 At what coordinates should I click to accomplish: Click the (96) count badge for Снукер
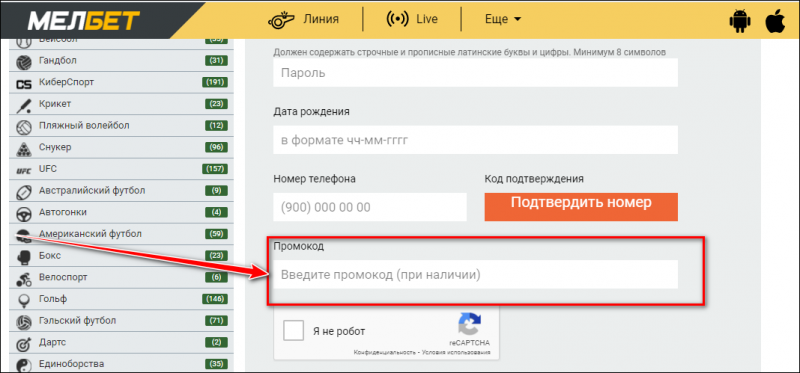216,147
